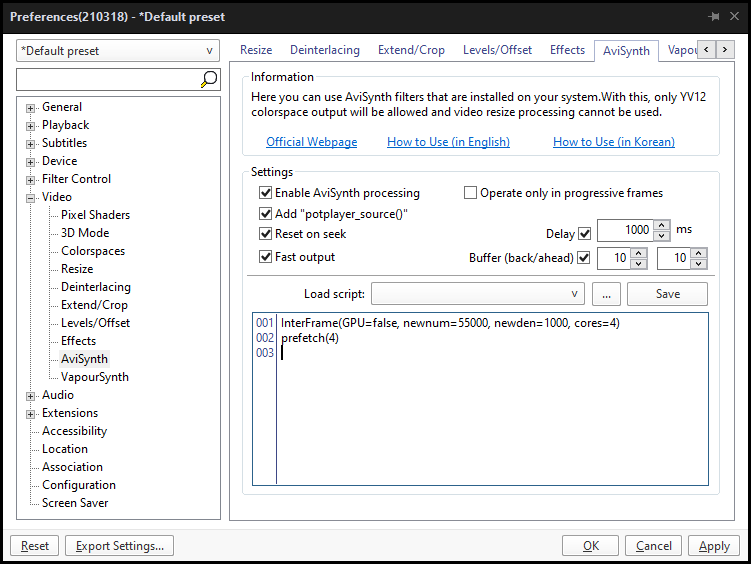Uncheck Reset on seek
Screen dimensions: 751x564
coord(265,234)
